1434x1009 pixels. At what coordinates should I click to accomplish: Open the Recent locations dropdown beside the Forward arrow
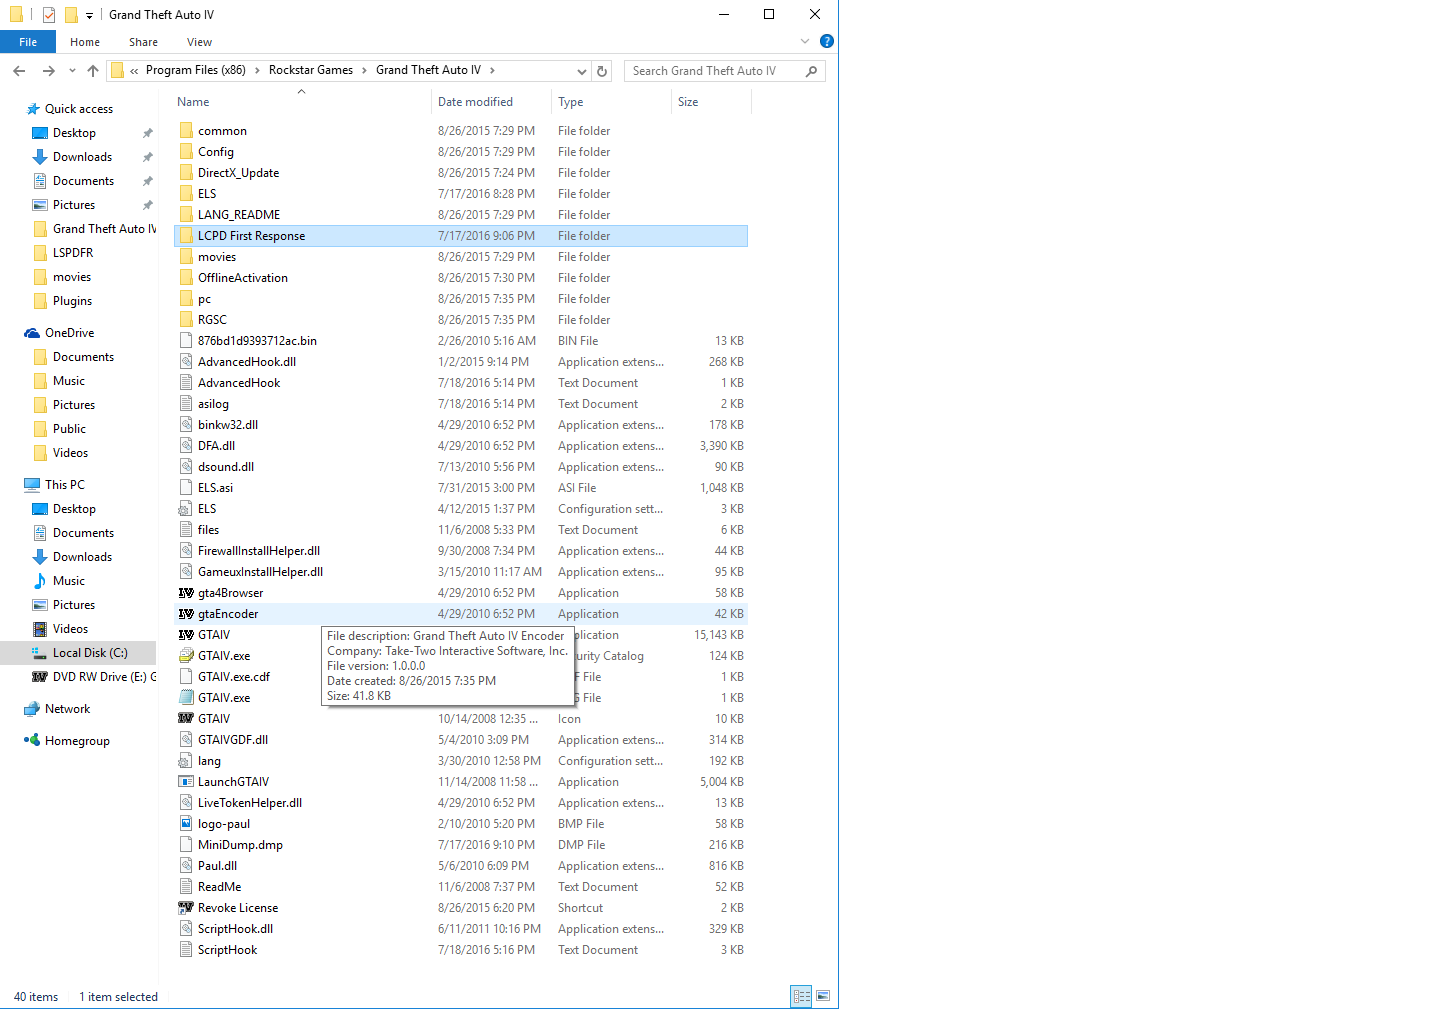click(72, 71)
